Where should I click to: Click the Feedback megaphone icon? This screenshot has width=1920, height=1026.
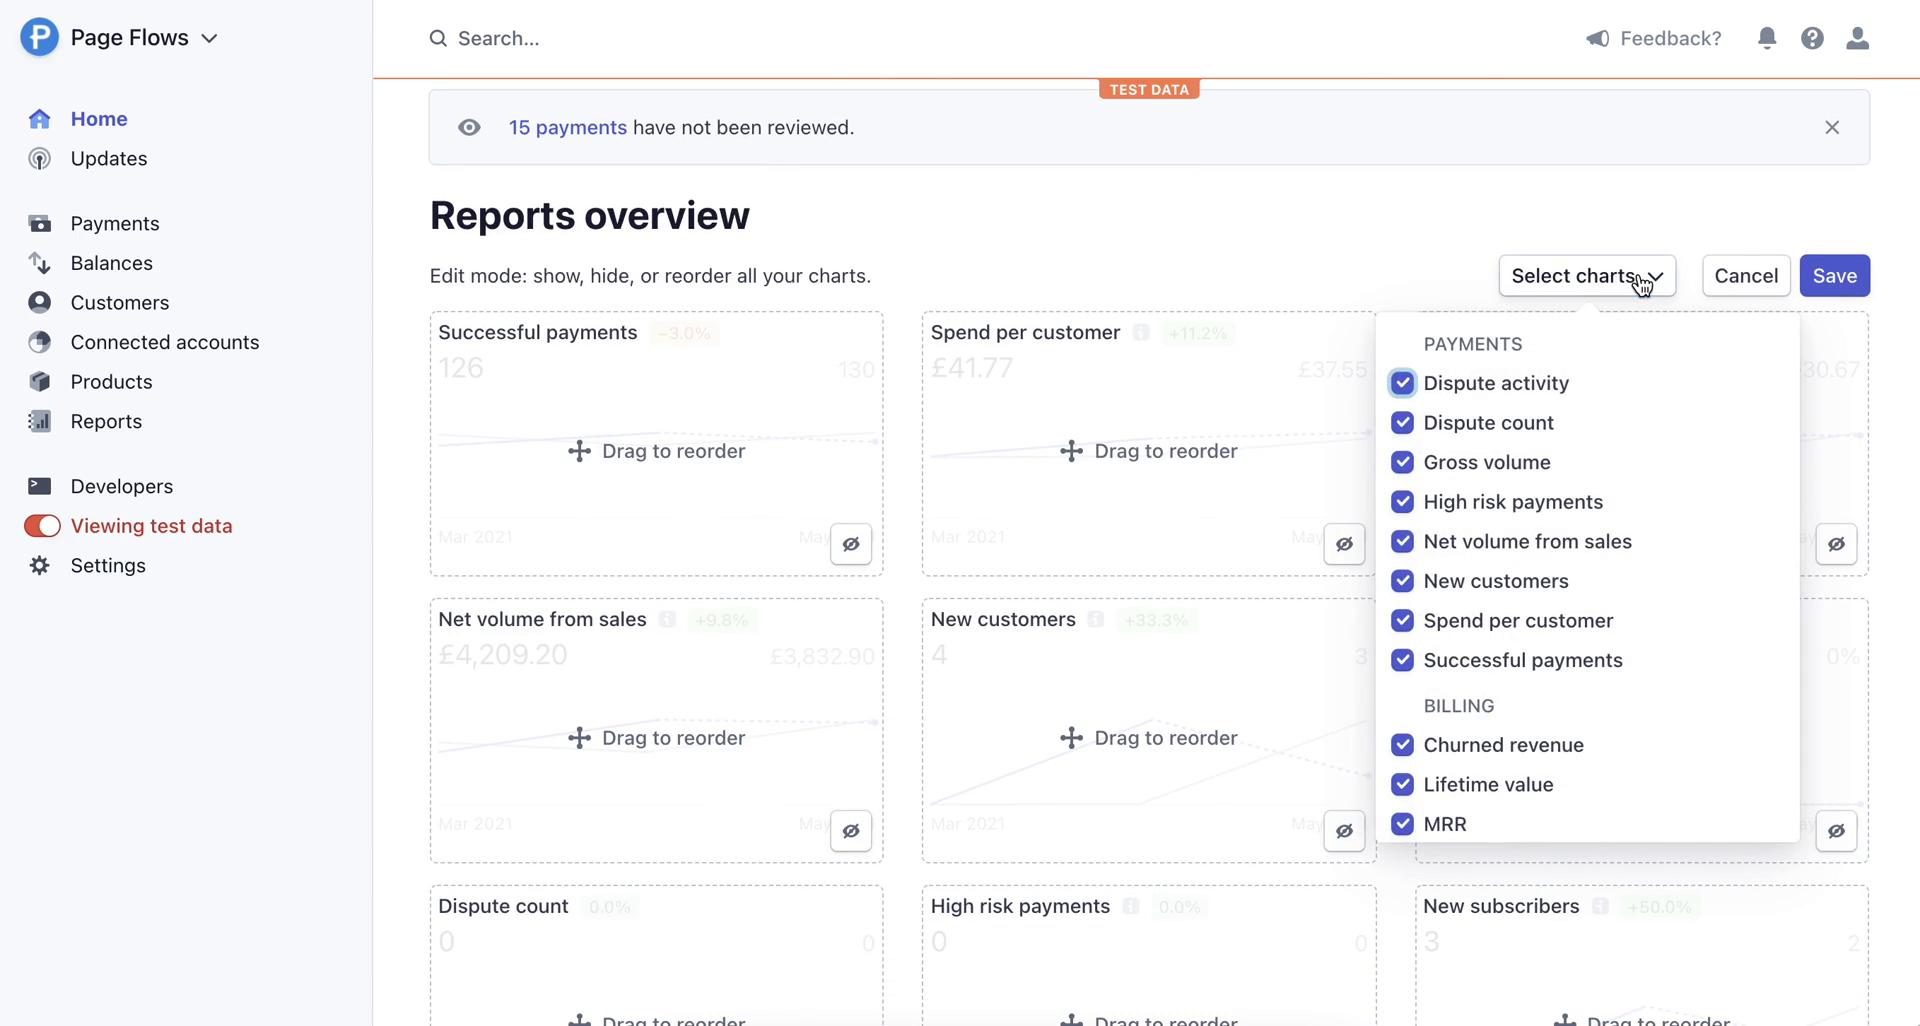pyautogui.click(x=1598, y=39)
